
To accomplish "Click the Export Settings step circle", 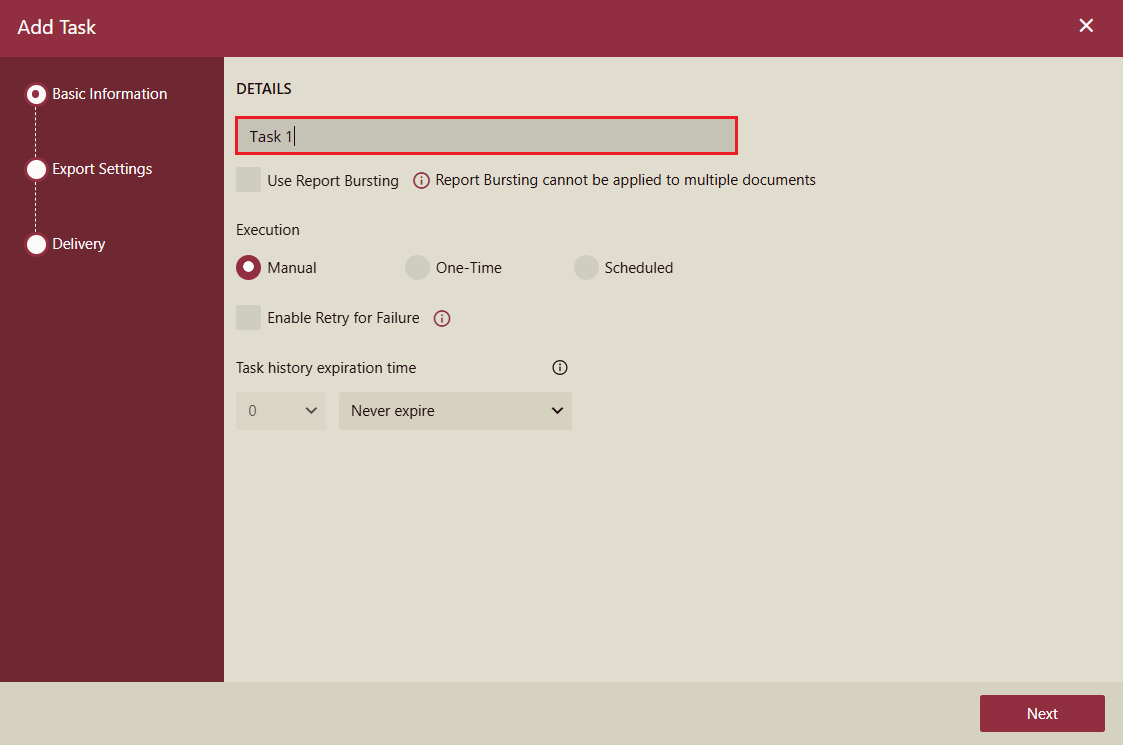I will click(x=36, y=168).
